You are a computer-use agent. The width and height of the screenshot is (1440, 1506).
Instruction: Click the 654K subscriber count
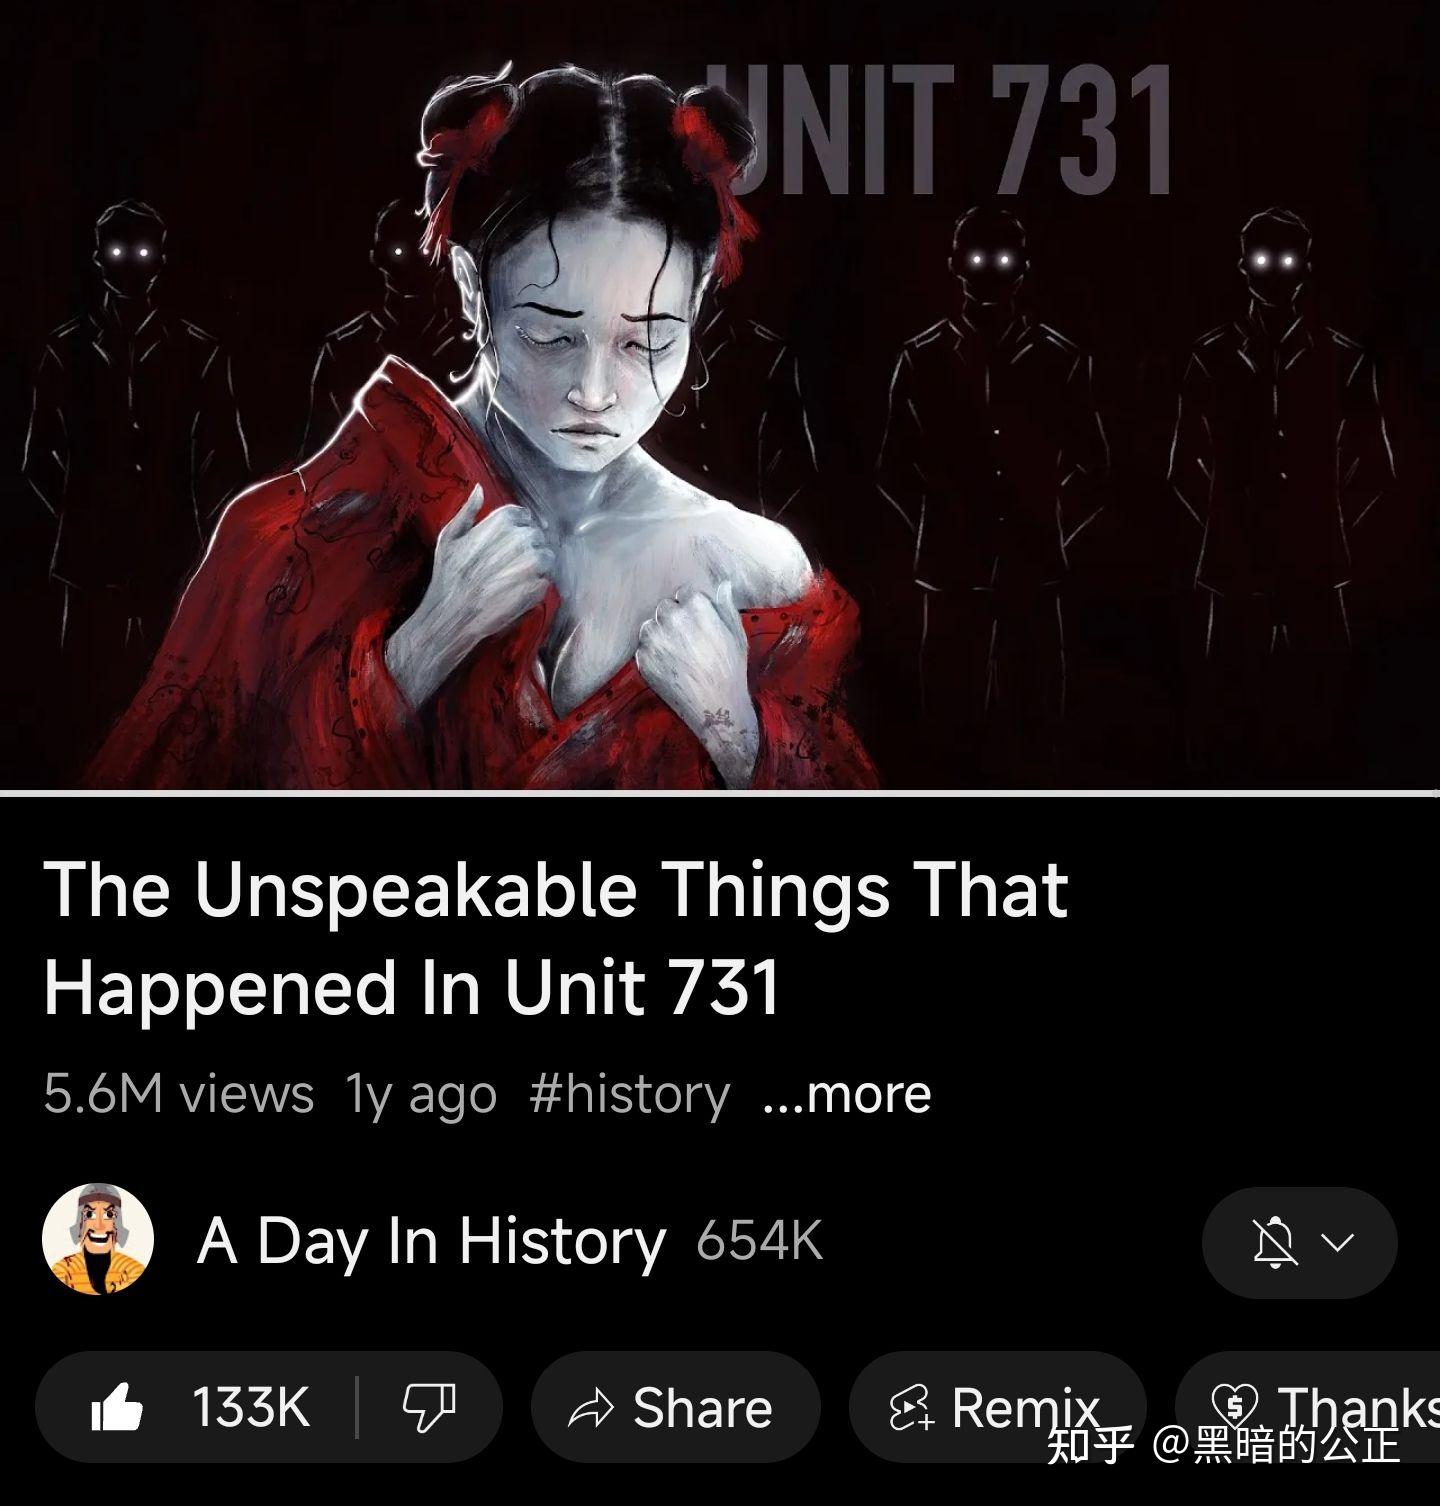pos(760,1241)
